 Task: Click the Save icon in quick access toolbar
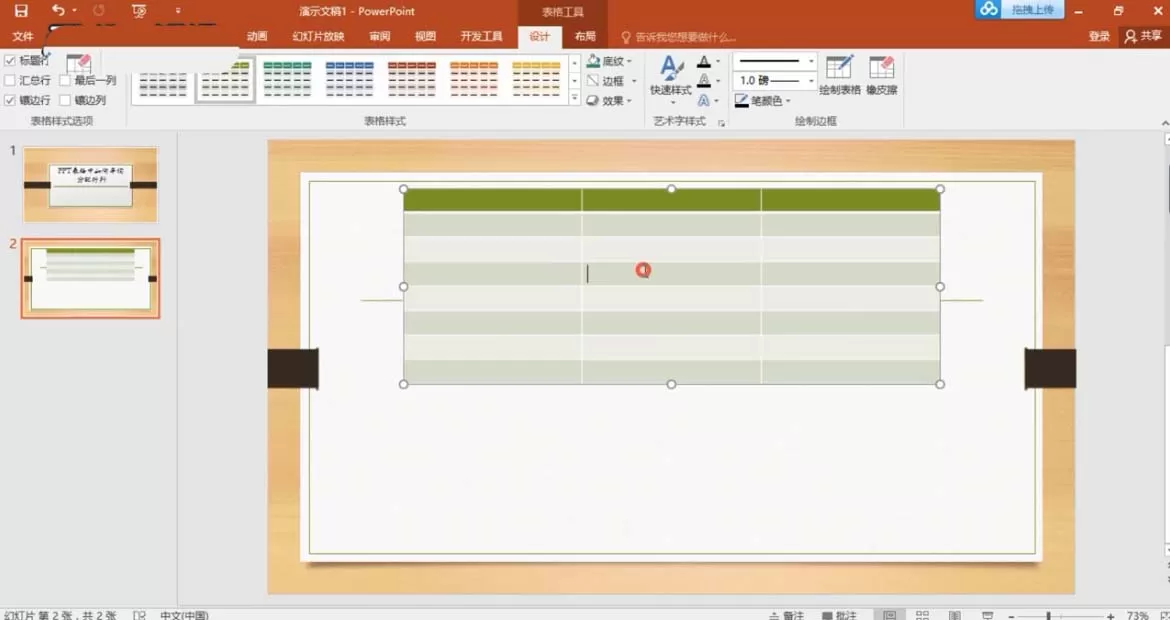21,11
